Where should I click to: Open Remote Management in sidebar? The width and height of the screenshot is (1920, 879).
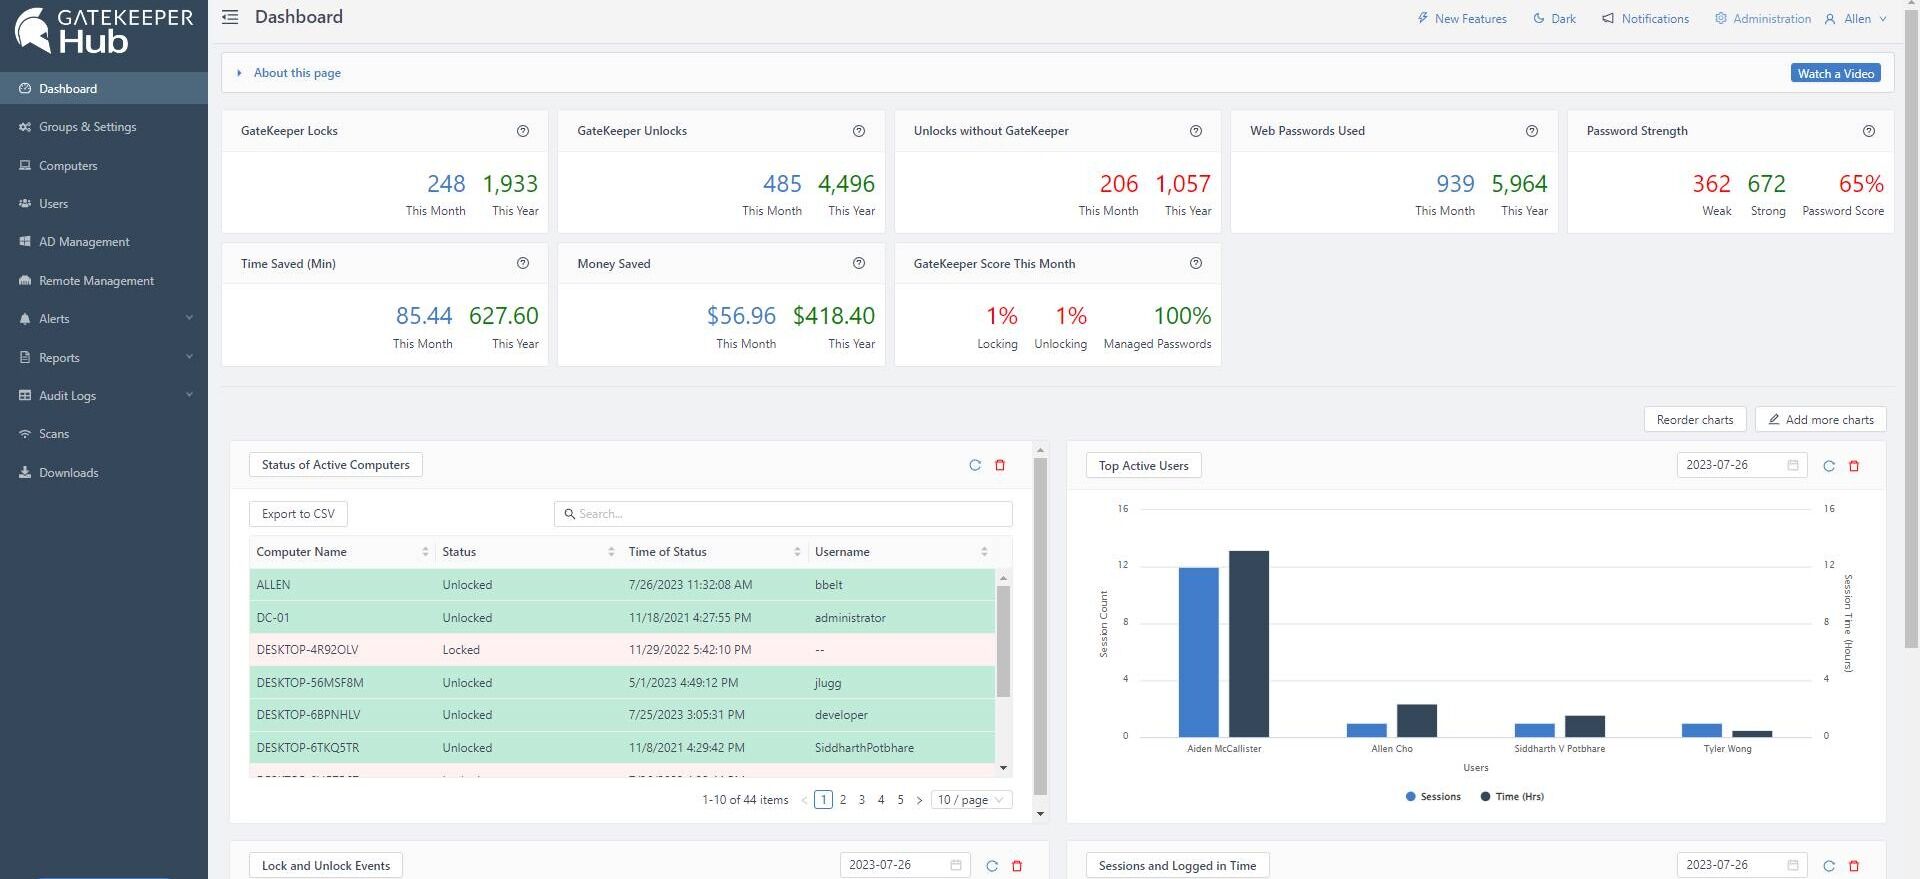point(104,281)
